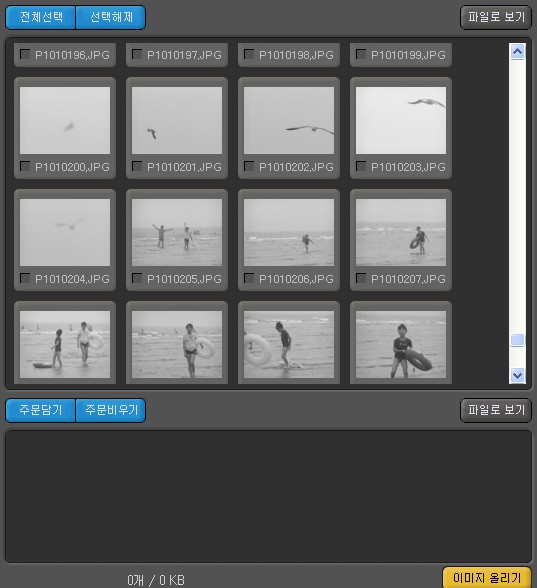Click the P1010196.JPG file name
Screen dimensions: 537x588
[x=72, y=55]
